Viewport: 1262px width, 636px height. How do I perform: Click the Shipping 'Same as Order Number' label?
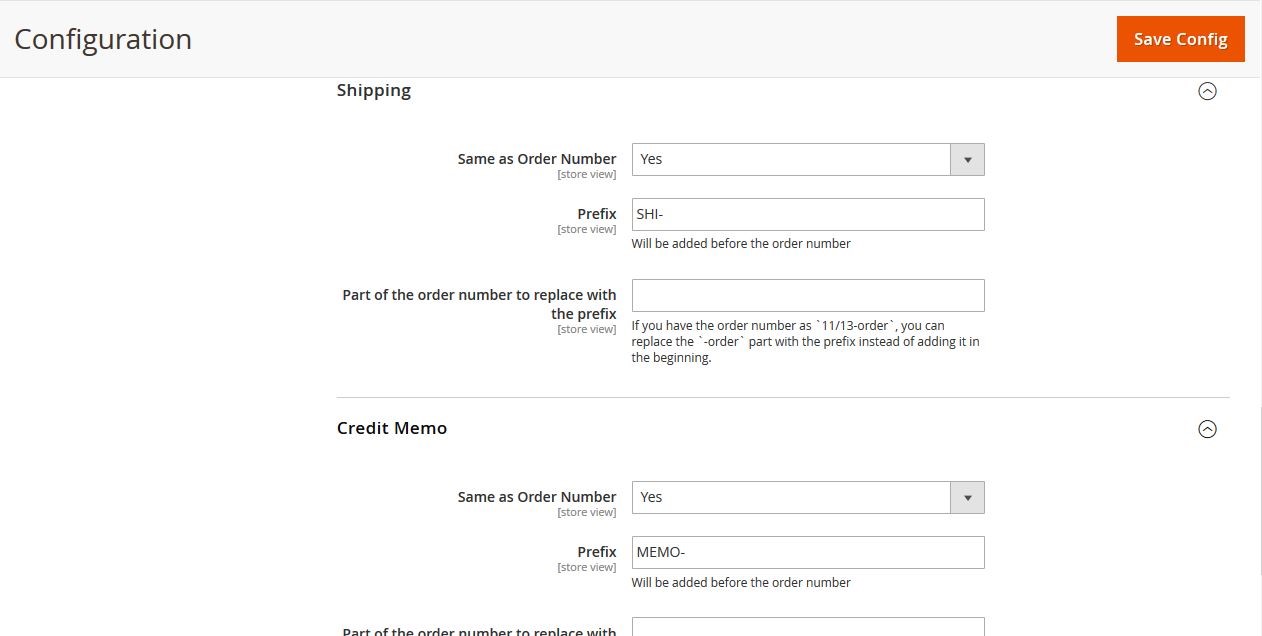(x=537, y=159)
